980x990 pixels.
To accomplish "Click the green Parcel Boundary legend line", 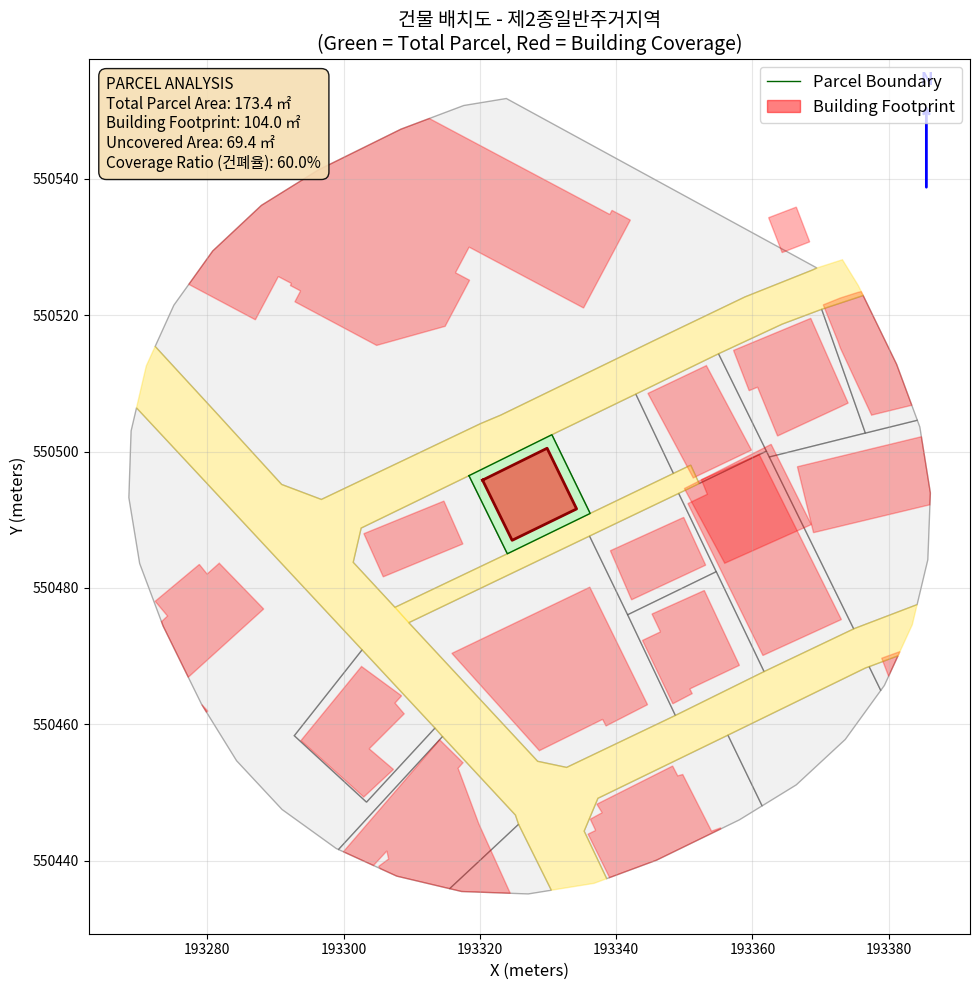I will point(785,81).
